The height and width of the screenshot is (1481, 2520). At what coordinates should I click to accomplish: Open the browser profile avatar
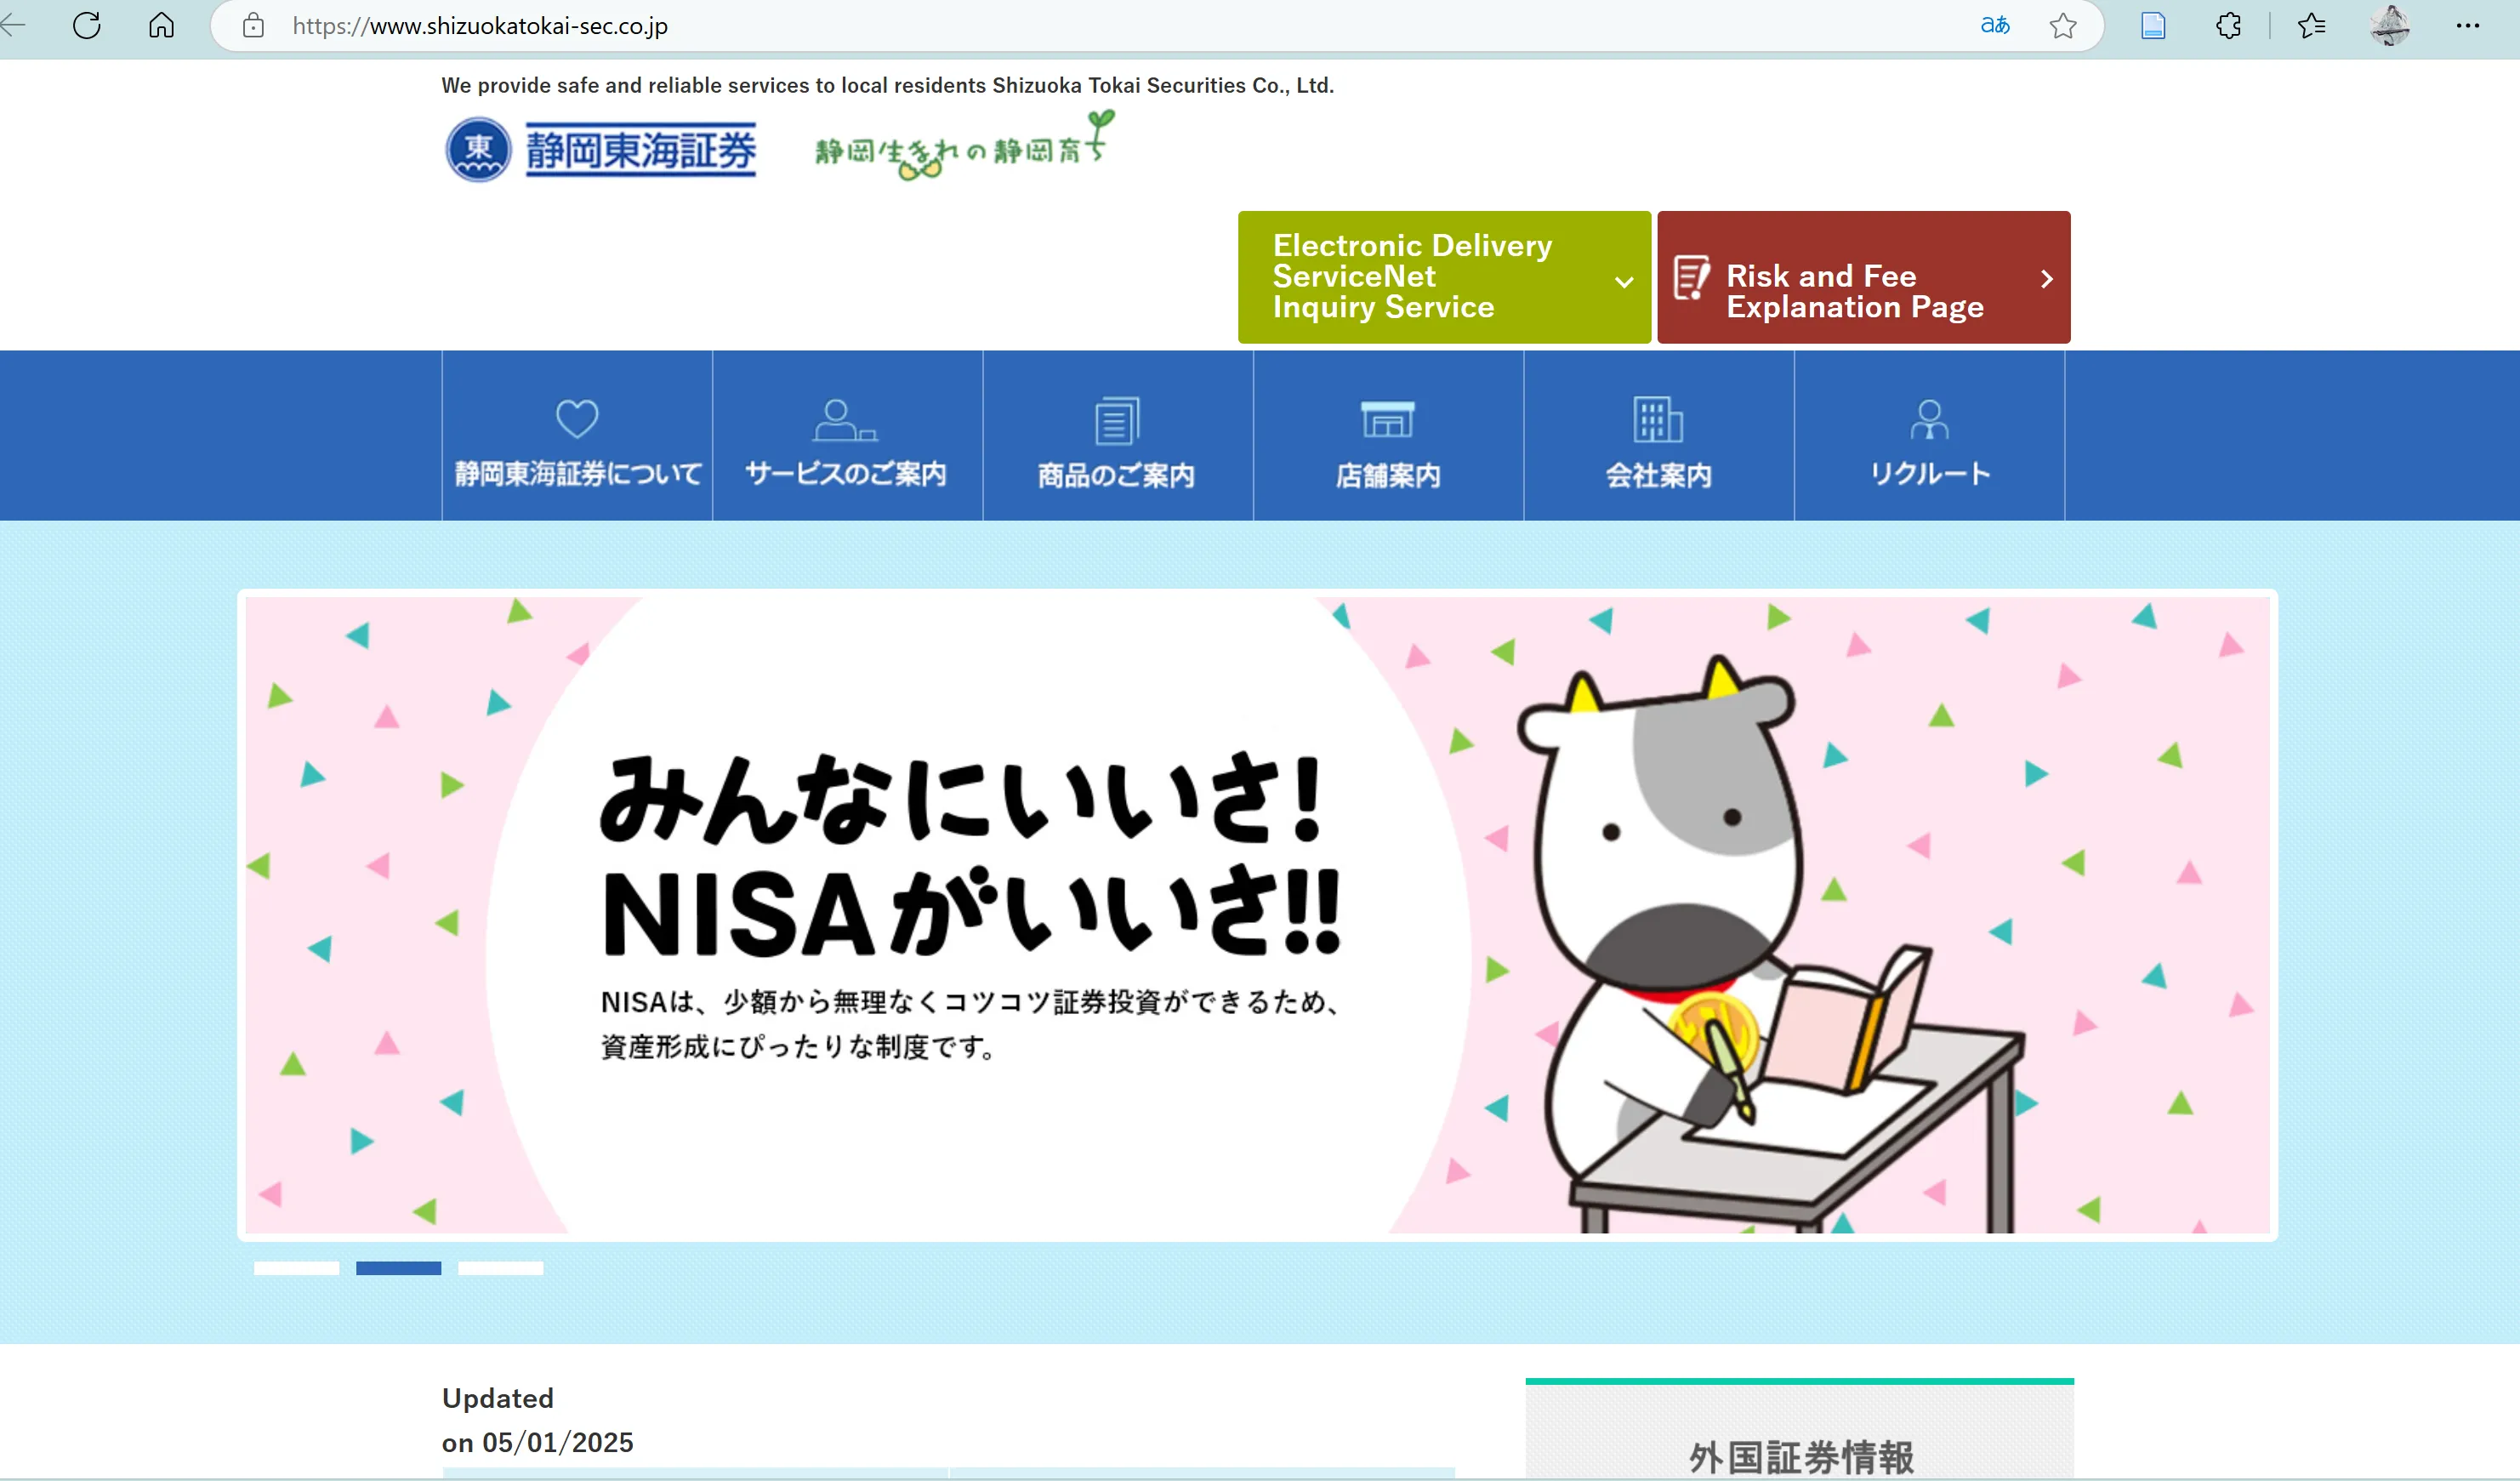pyautogui.click(x=2390, y=25)
